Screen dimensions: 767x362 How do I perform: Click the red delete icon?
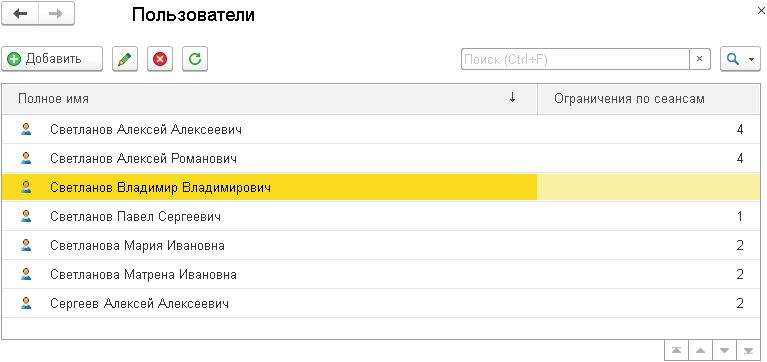tap(160, 59)
